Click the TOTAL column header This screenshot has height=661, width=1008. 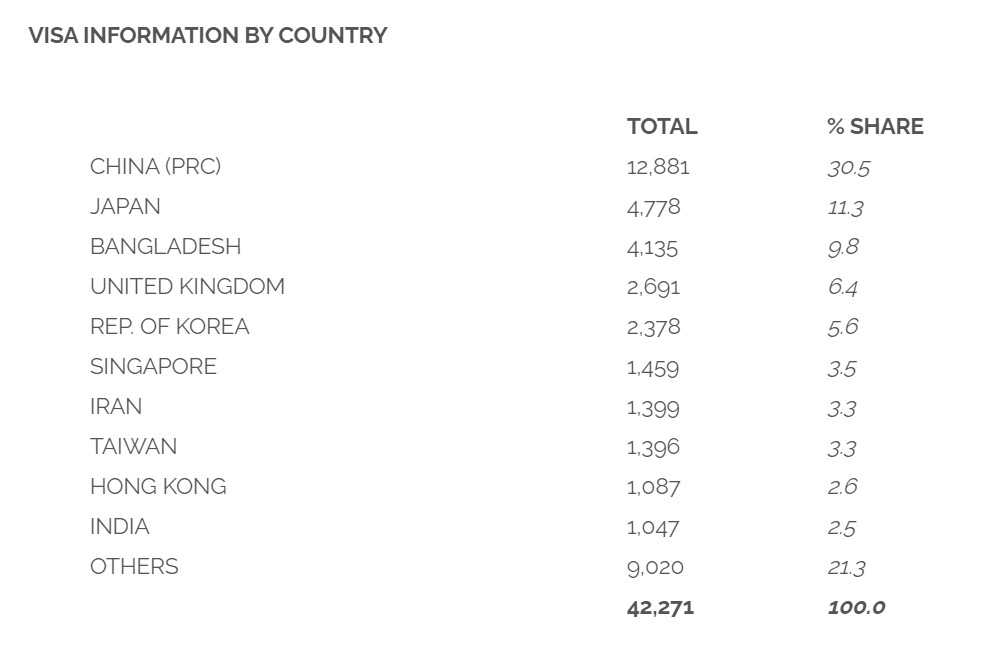pos(662,127)
